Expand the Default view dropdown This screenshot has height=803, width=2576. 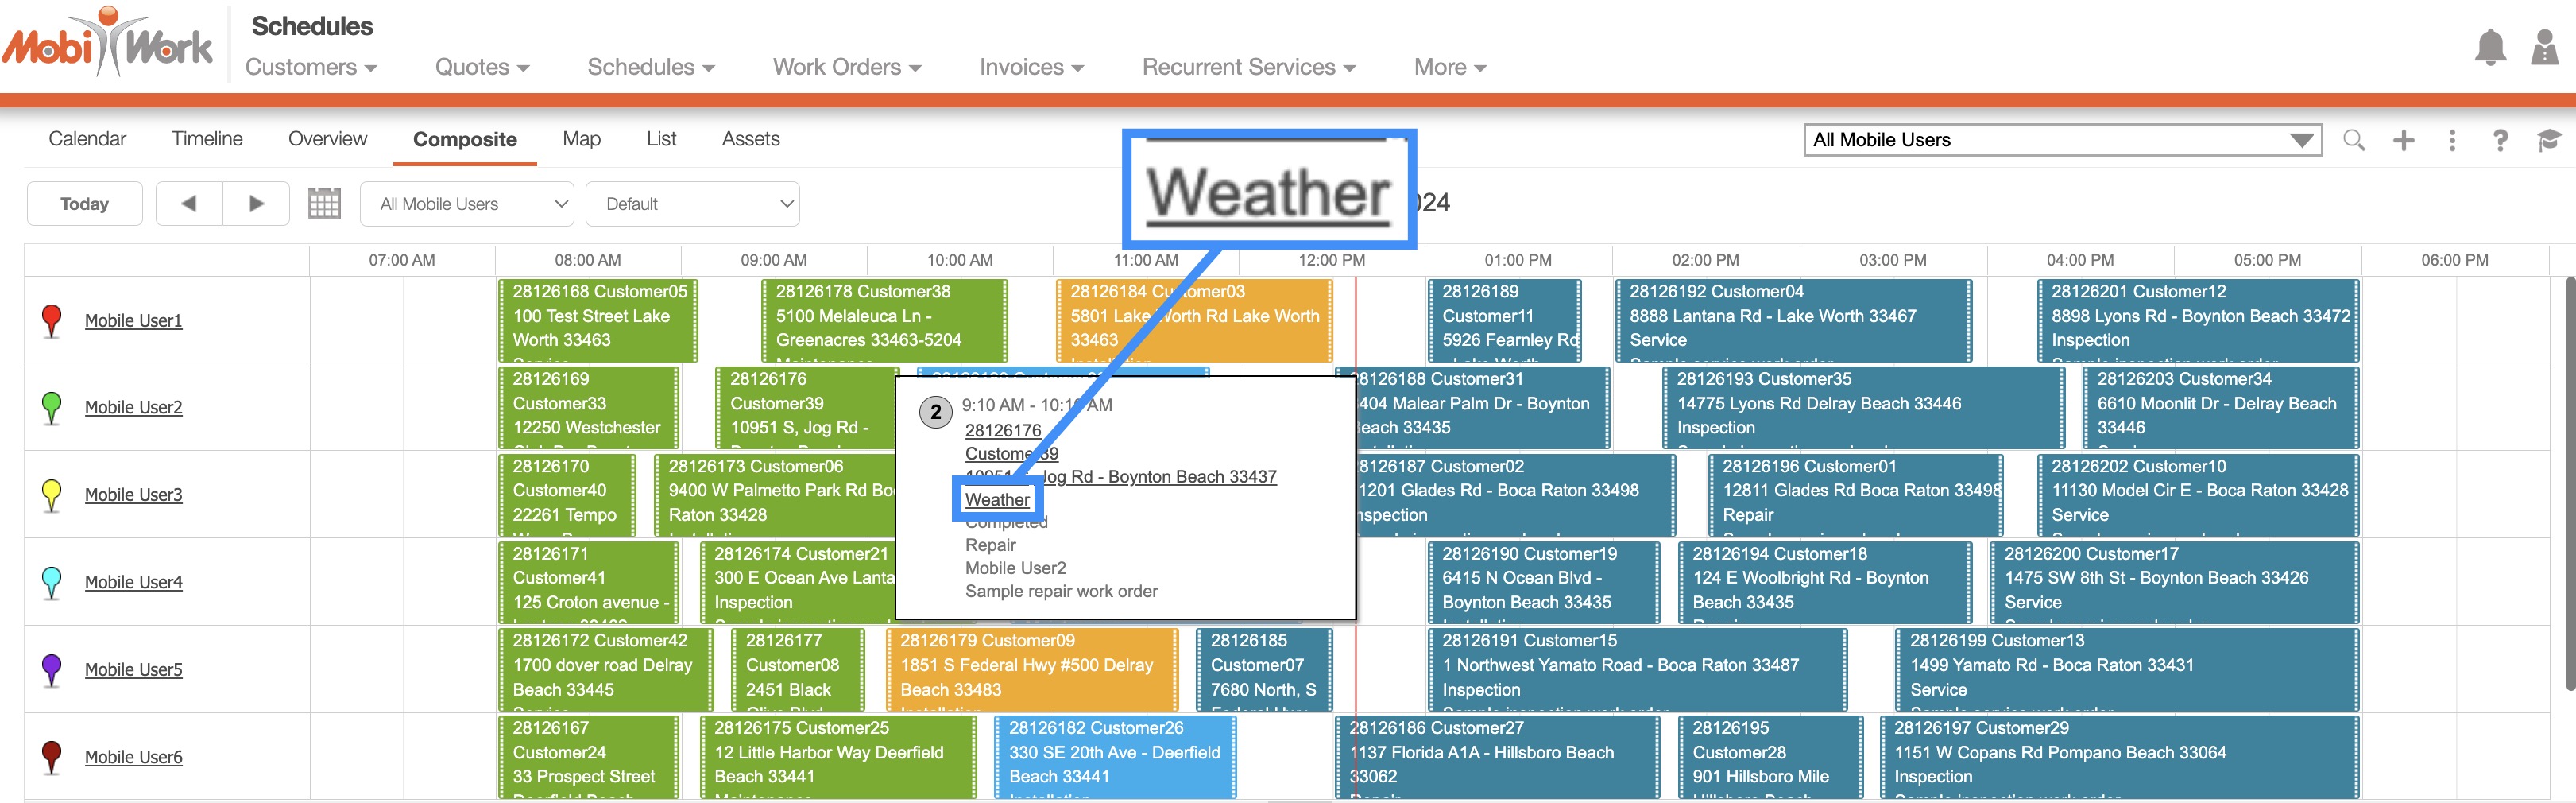[x=692, y=204]
